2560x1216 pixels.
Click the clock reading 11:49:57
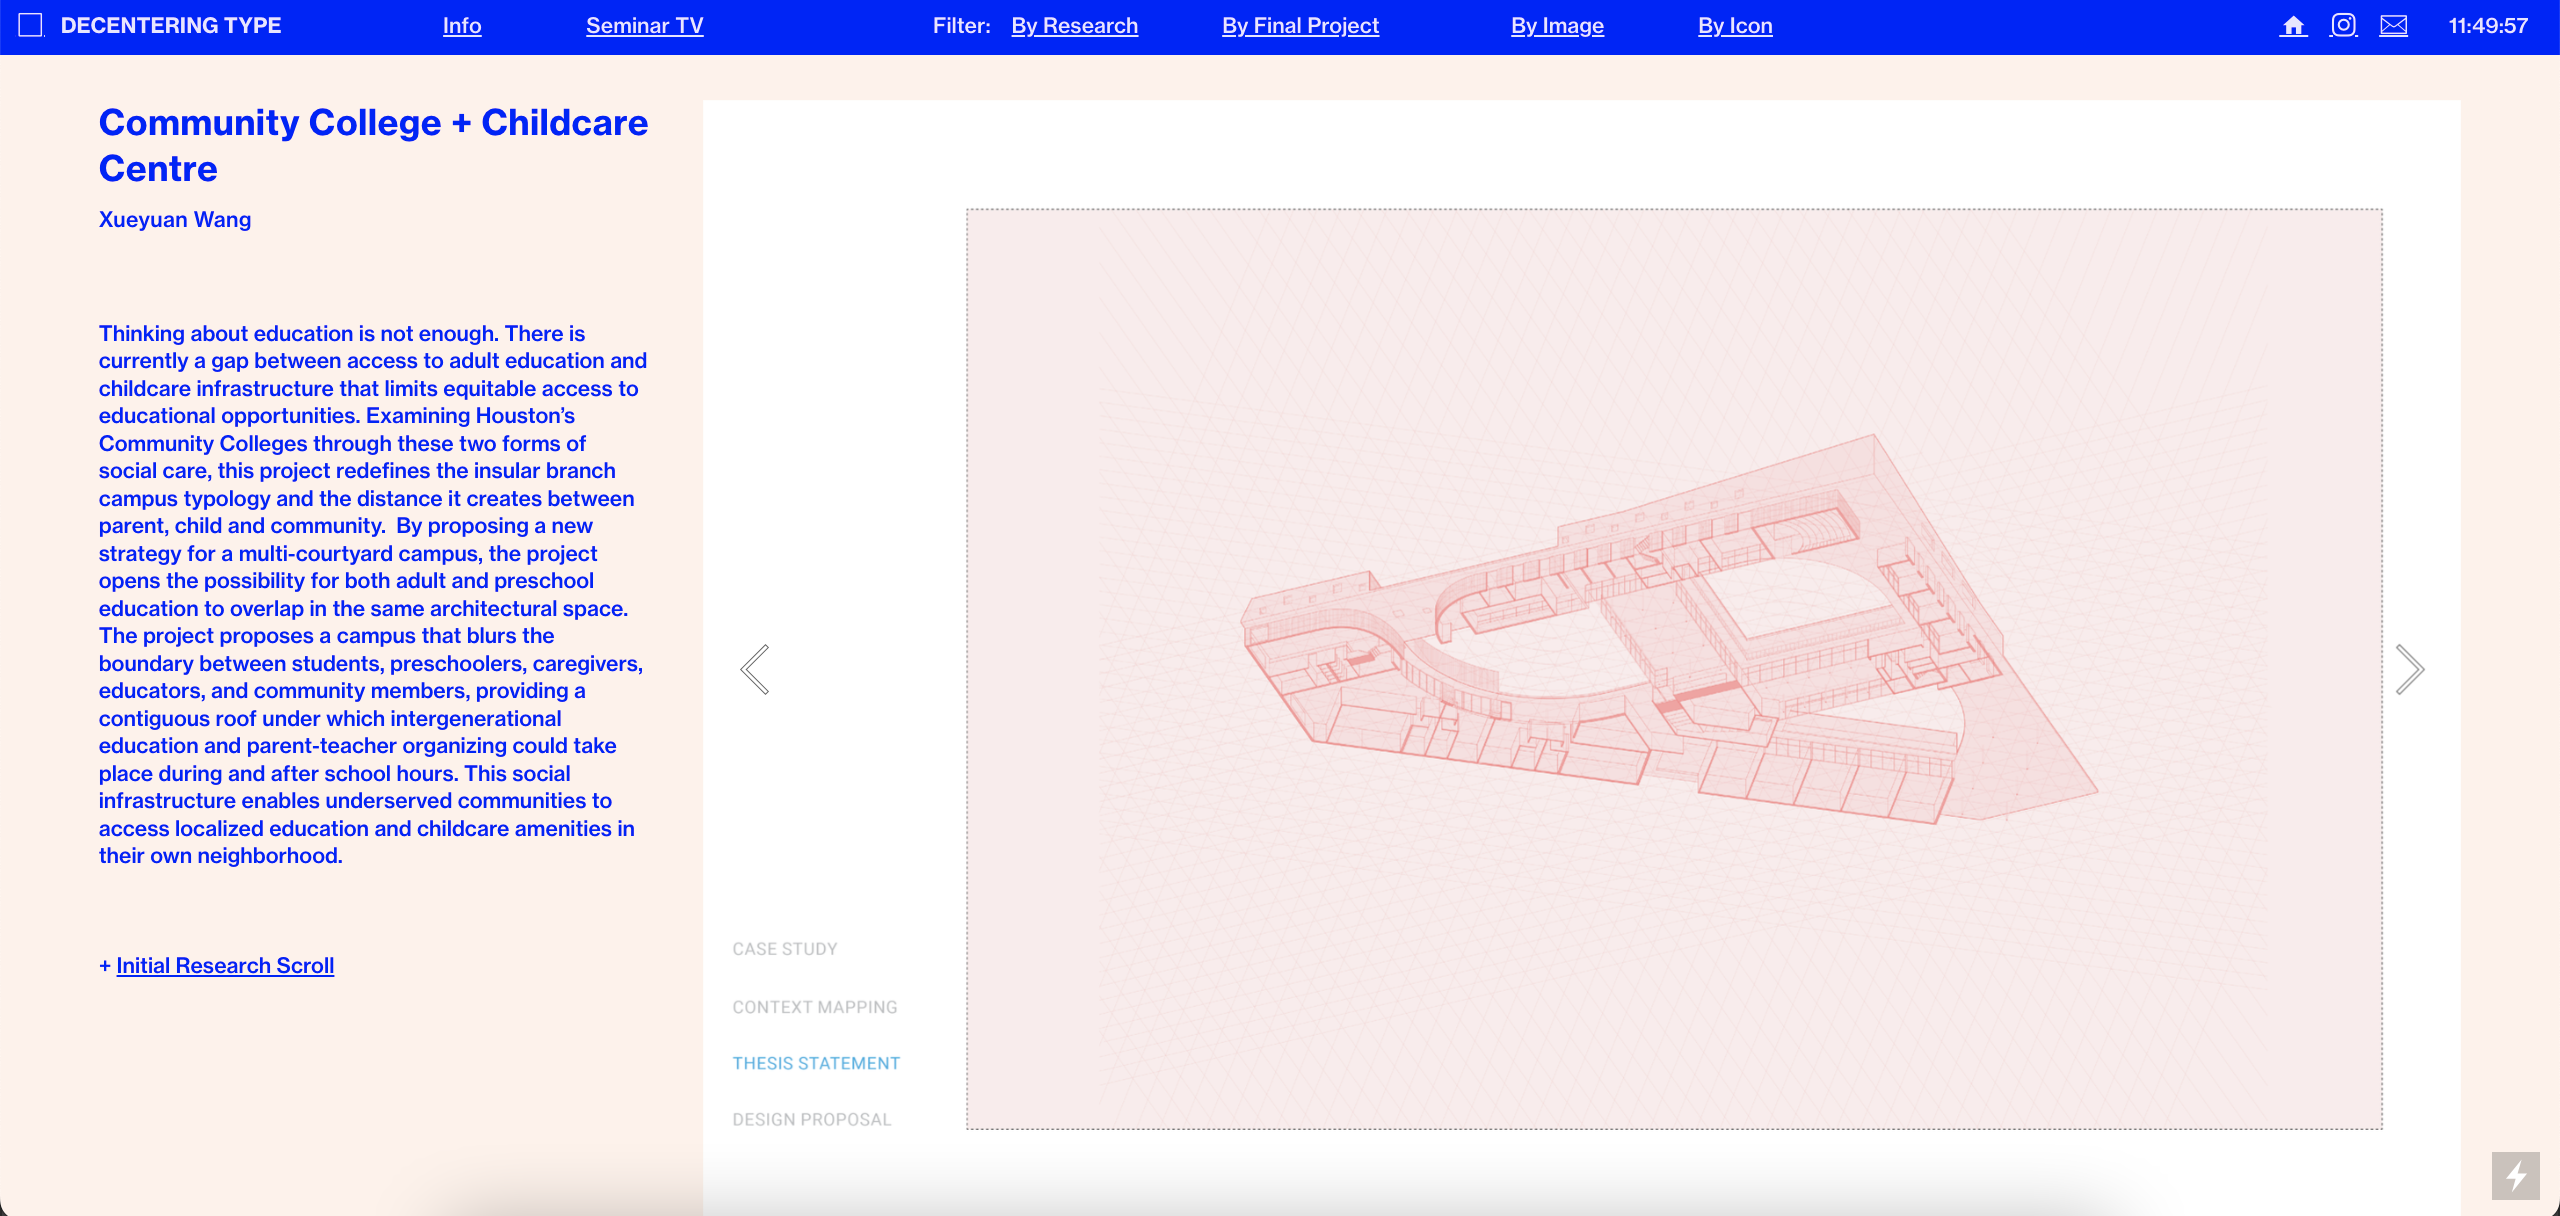click(x=2488, y=26)
